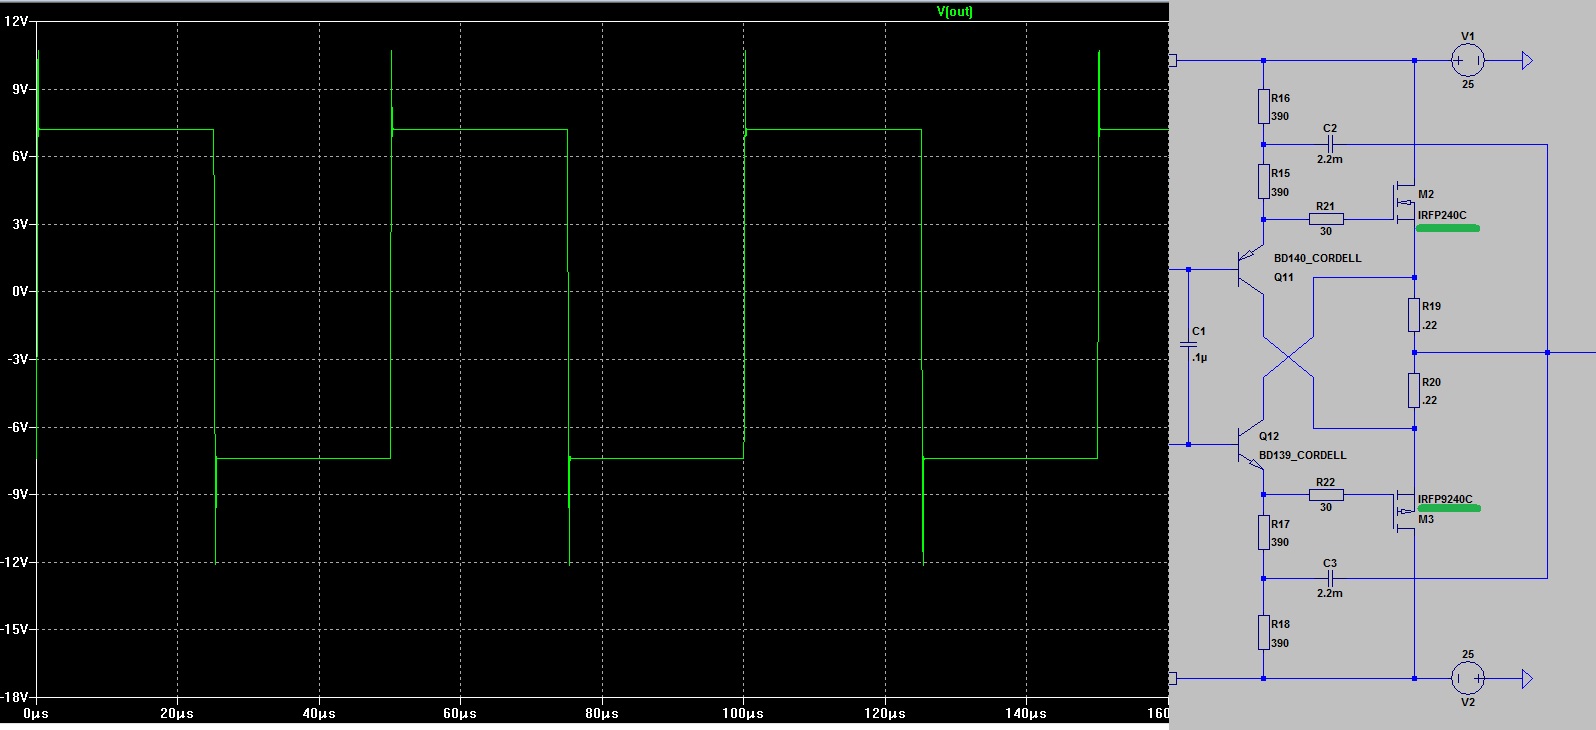Click the -18V vertical axis label
Viewport: 1596px width, 730px height.
pyautogui.click(x=15, y=697)
